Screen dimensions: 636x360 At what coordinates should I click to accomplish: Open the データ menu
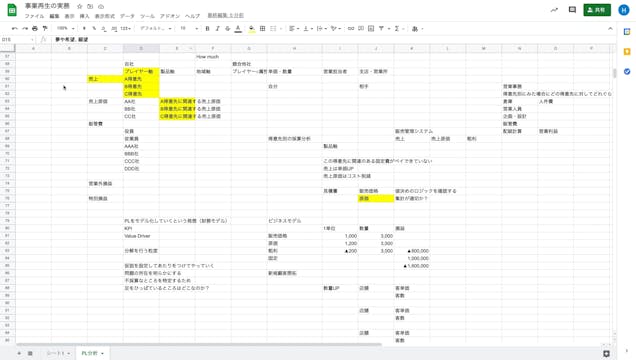127,16
